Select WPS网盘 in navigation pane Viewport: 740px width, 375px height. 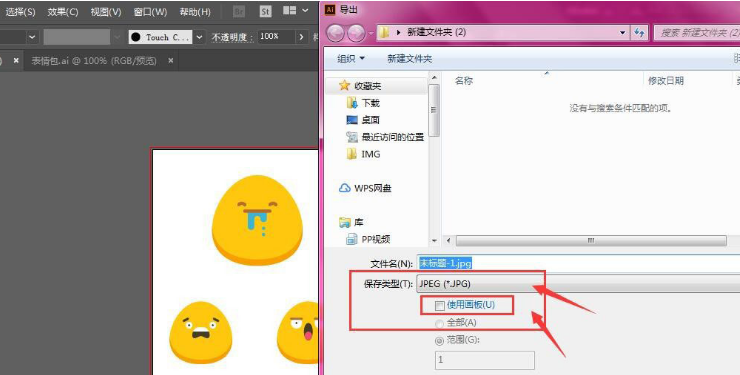pos(373,188)
